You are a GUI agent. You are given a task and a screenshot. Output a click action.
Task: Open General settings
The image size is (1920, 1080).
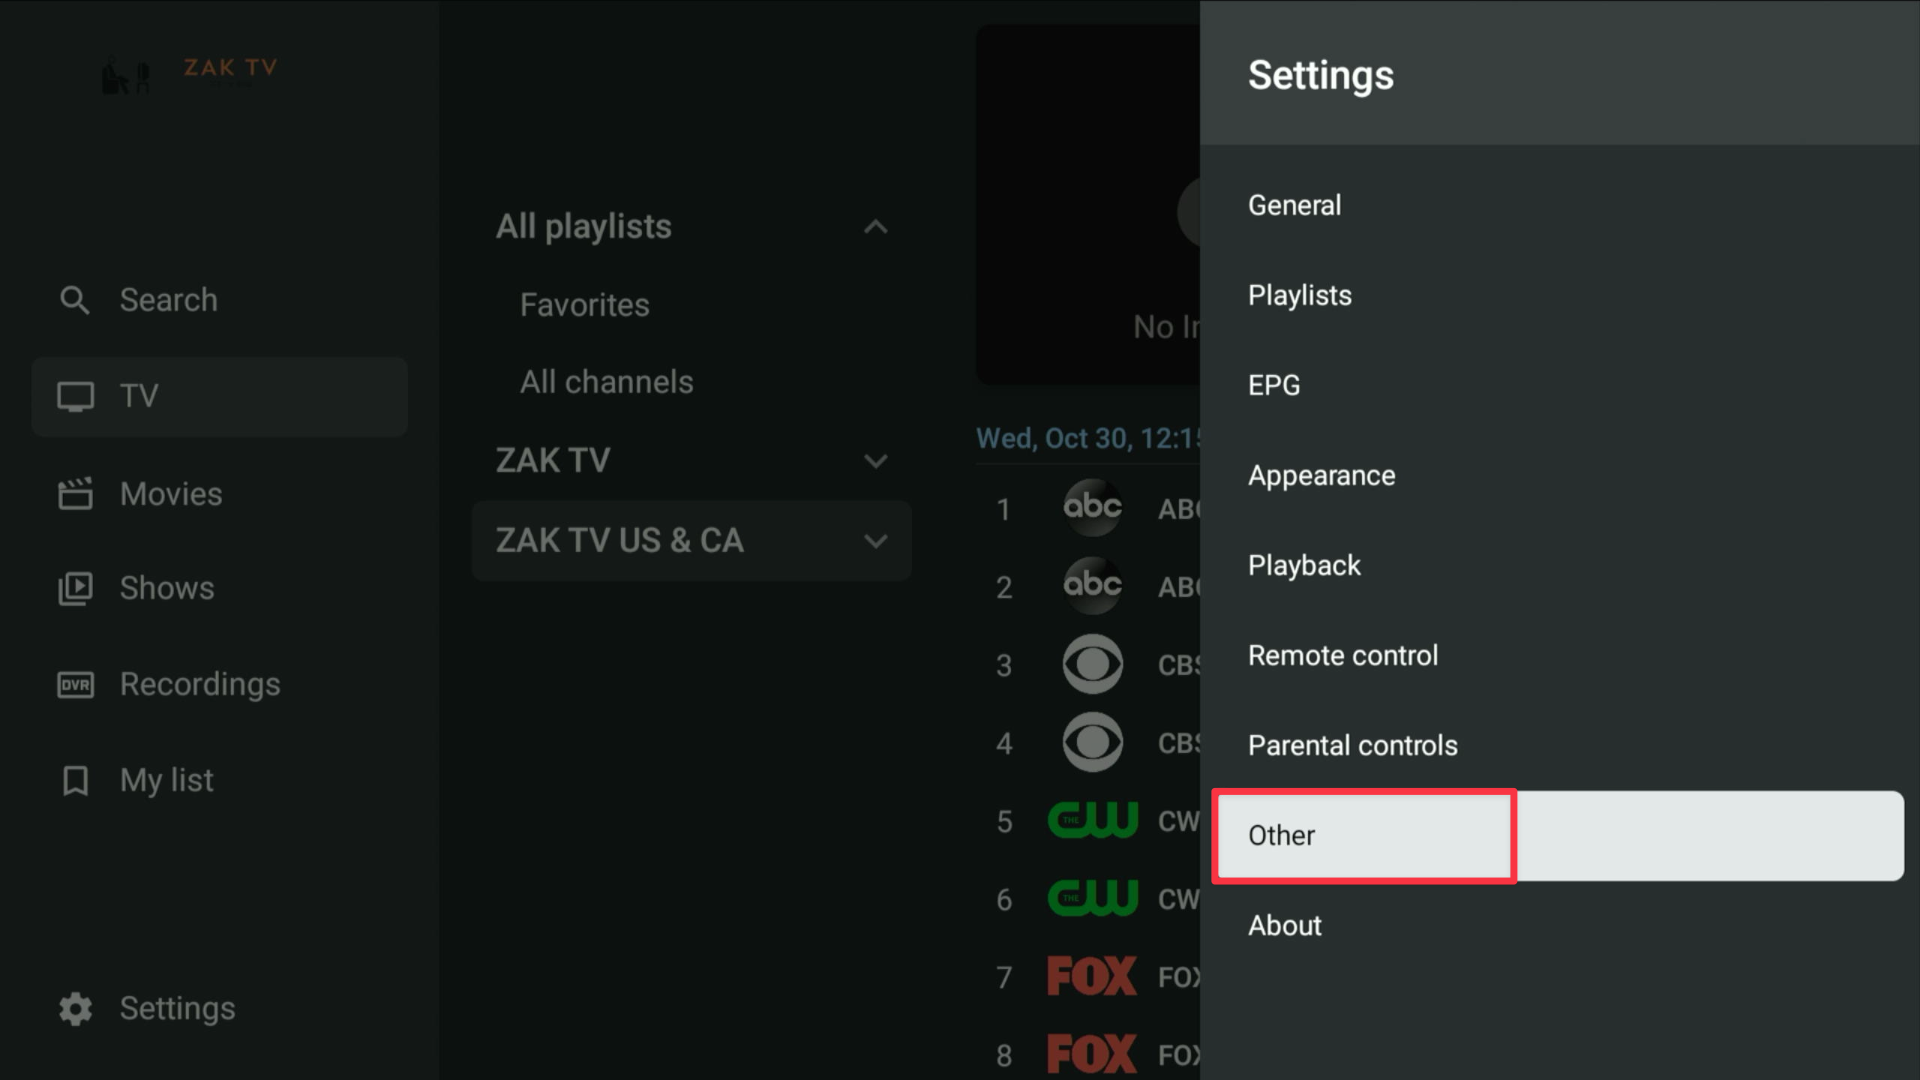point(1294,205)
